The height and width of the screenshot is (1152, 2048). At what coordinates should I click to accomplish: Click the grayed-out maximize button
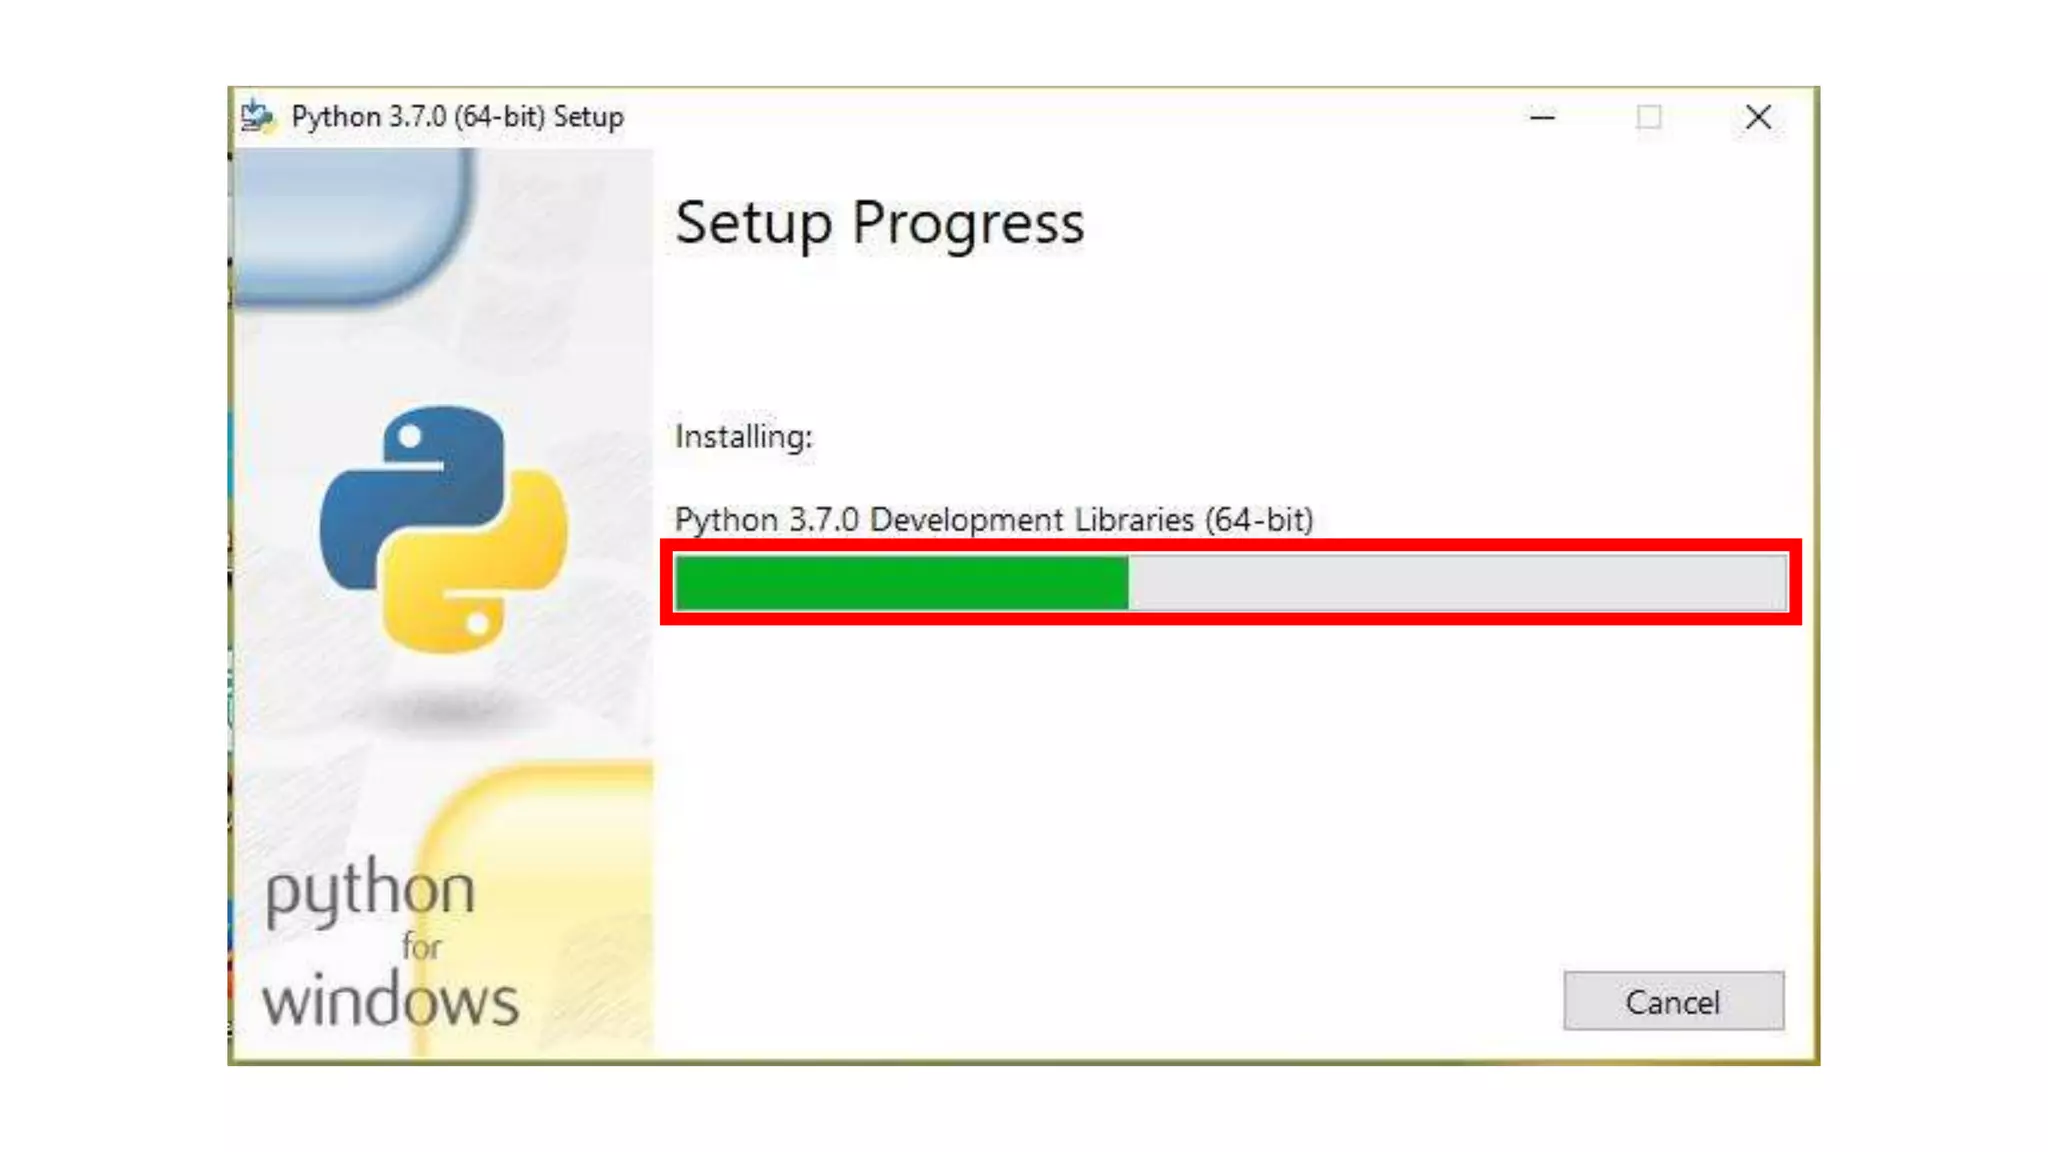click(x=1649, y=117)
